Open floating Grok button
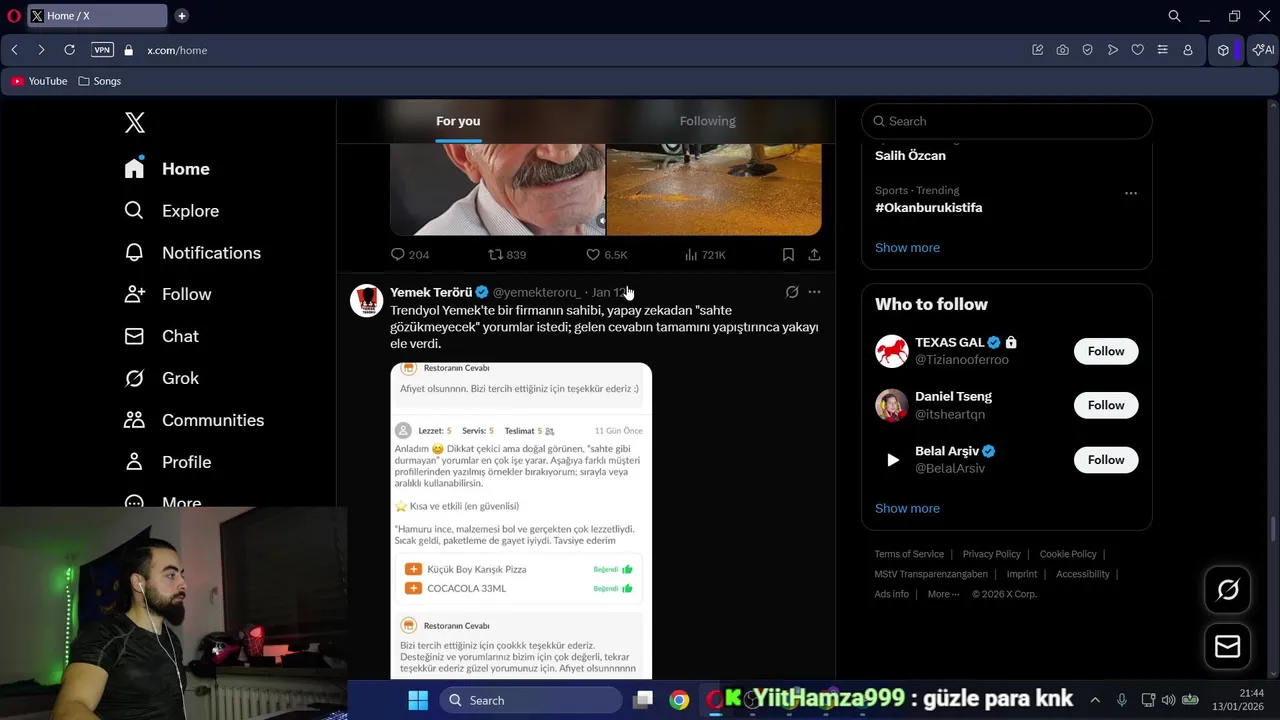Image resolution: width=1280 pixels, height=720 pixels. pos(1228,590)
